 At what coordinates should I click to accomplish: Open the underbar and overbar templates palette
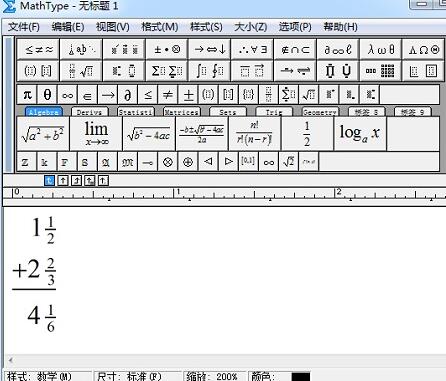point(252,71)
